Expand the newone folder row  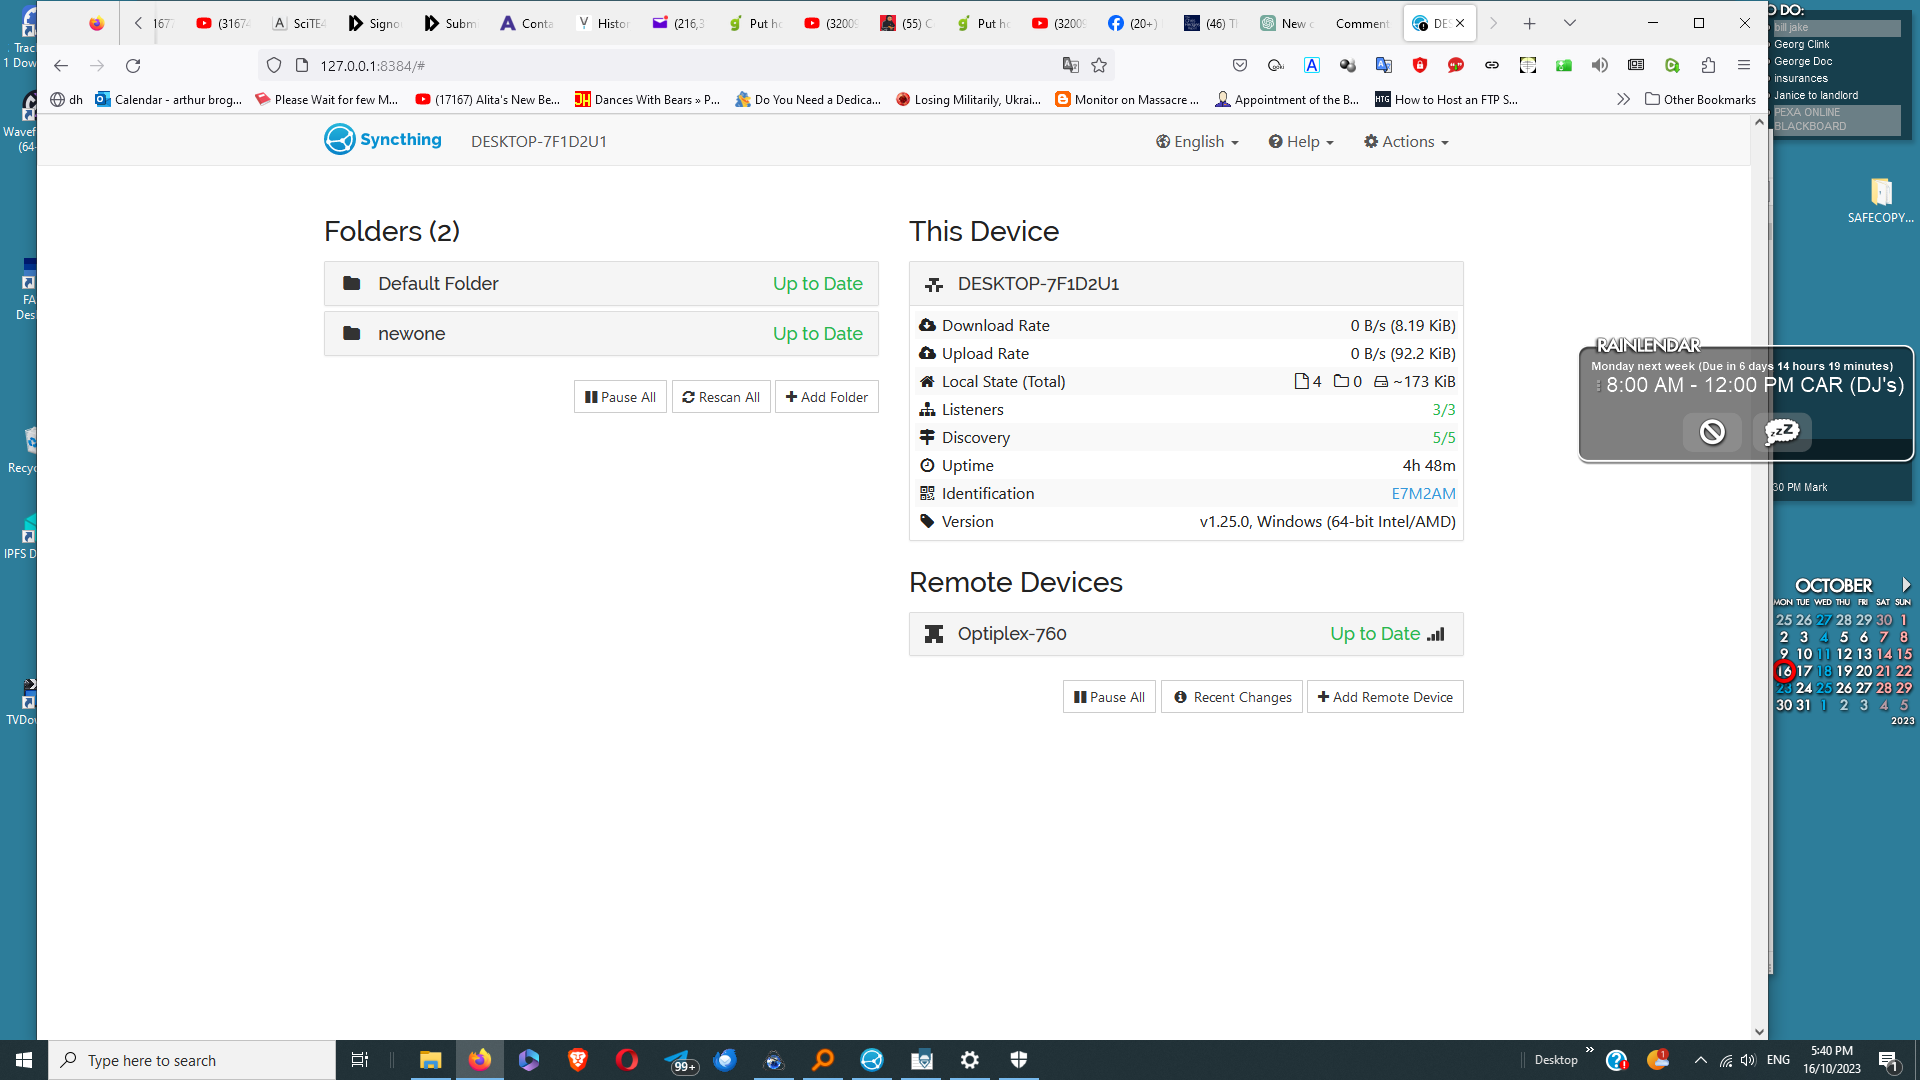tap(601, 334)
